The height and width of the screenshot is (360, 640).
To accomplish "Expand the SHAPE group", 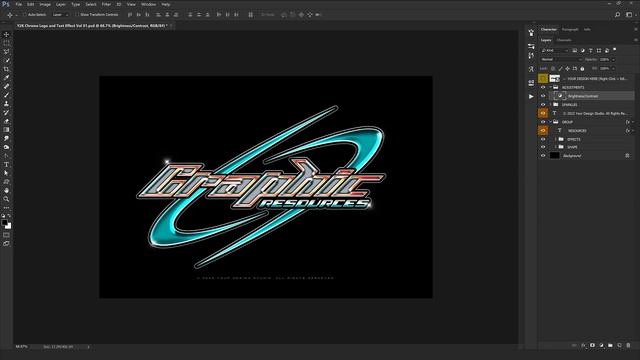I will [556, 147].
